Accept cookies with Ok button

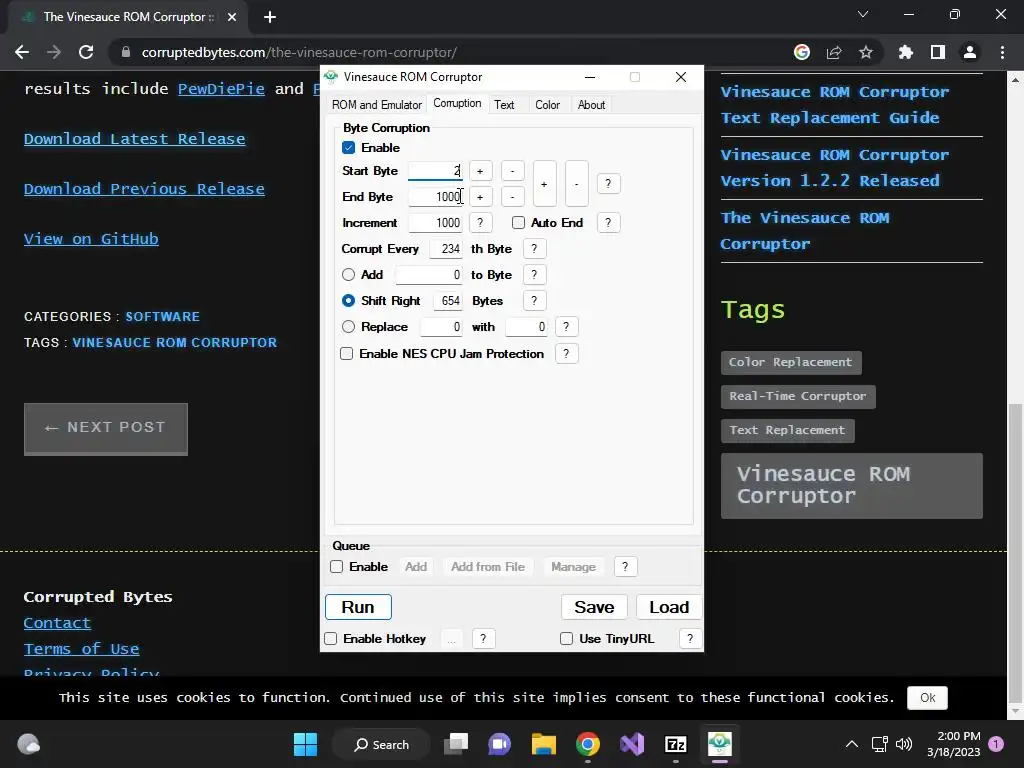927,697
